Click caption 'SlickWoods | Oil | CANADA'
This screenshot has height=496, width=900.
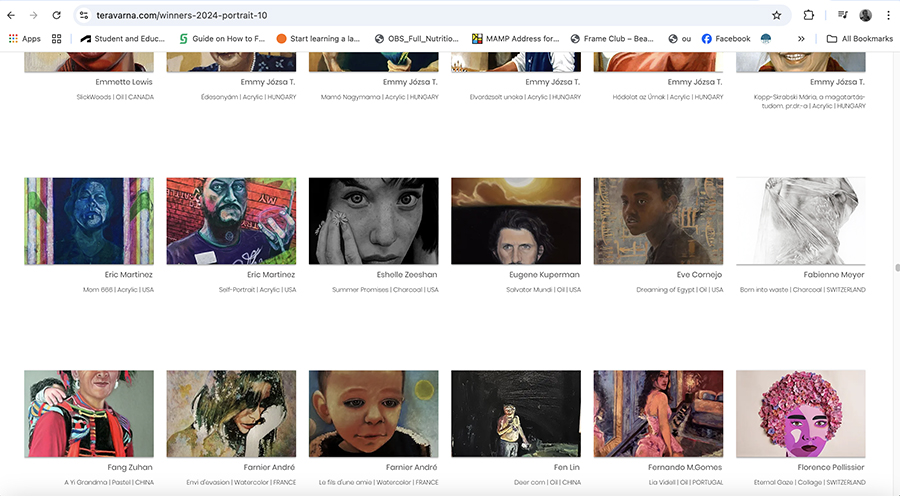click(115, 97)
